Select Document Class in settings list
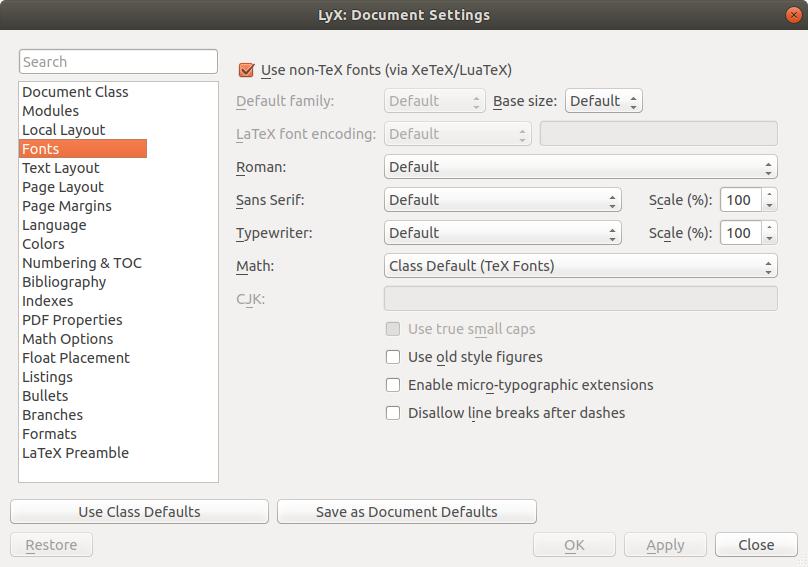The image size is (808, 567). click(75, 92)
